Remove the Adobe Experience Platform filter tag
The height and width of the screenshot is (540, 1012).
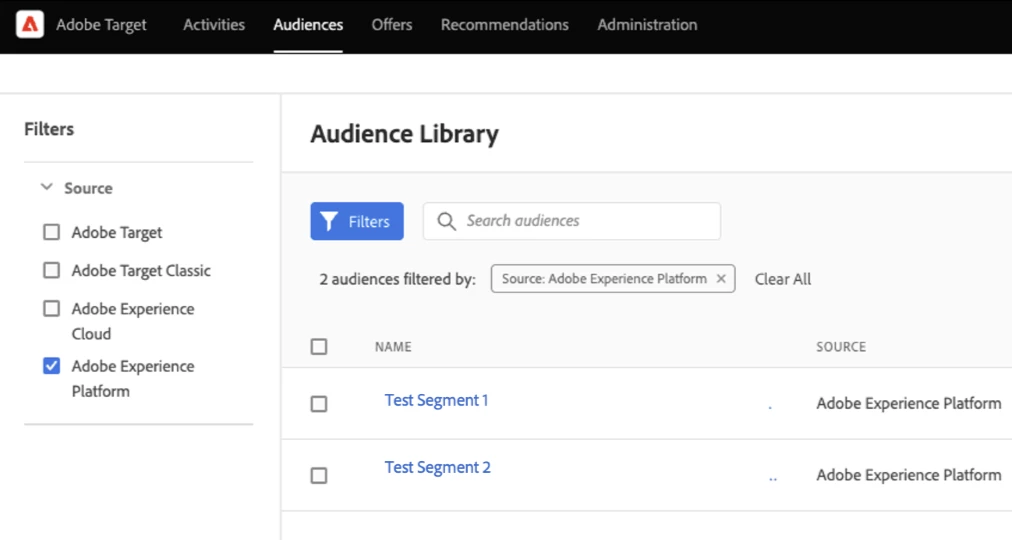721,279
